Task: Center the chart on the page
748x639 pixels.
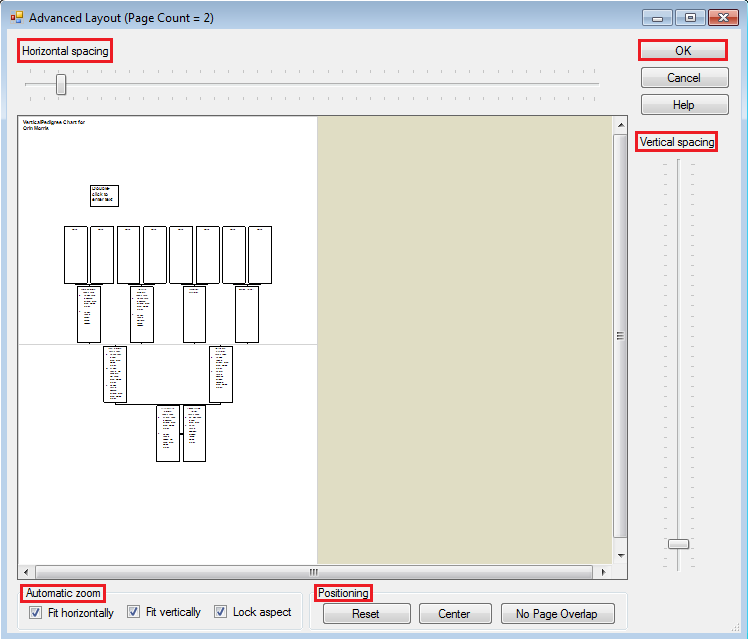Action: (454, 614)
